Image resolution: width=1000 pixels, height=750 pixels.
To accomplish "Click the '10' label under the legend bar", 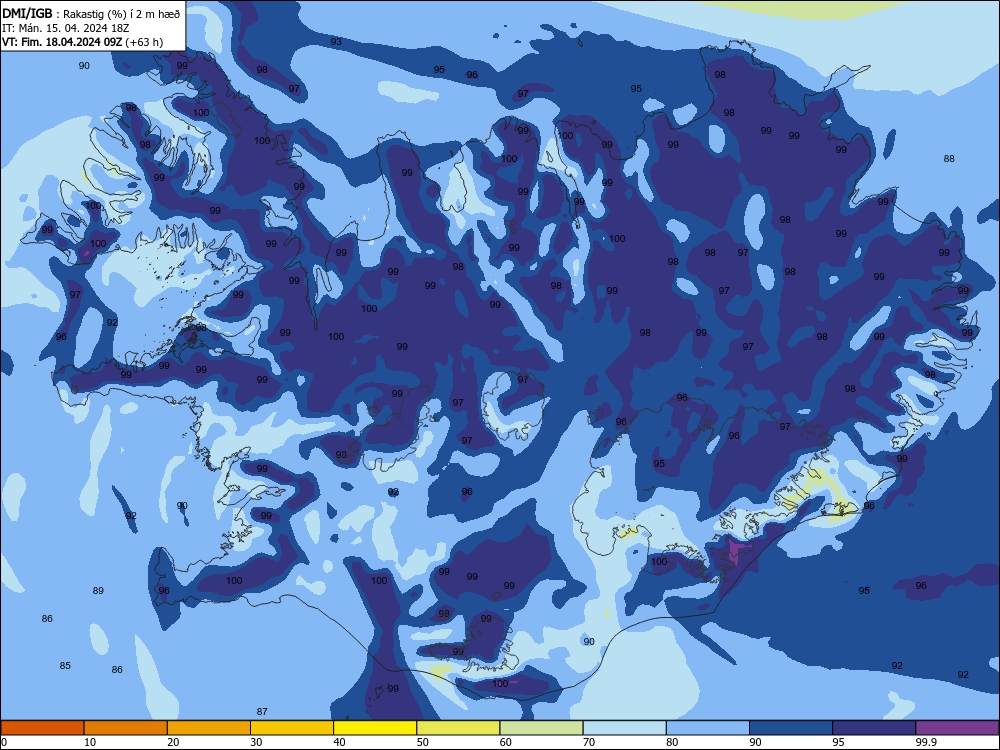I will tap(90, 742).
